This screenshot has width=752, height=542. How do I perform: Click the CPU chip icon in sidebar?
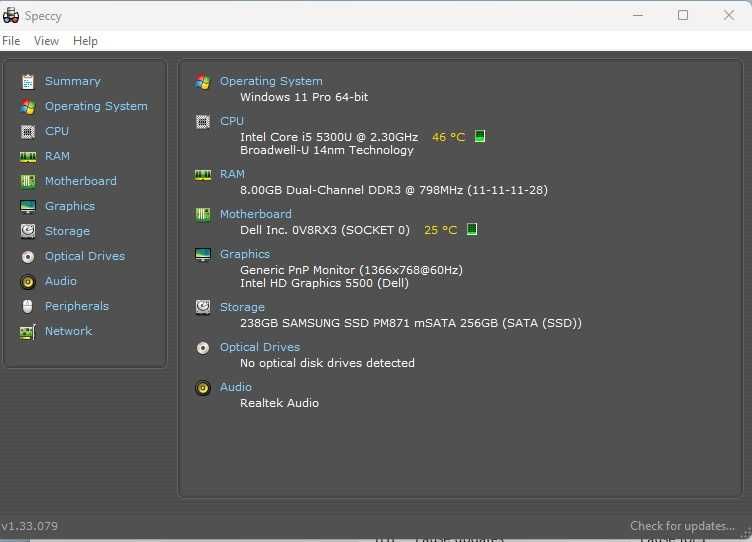click(27, 131)
